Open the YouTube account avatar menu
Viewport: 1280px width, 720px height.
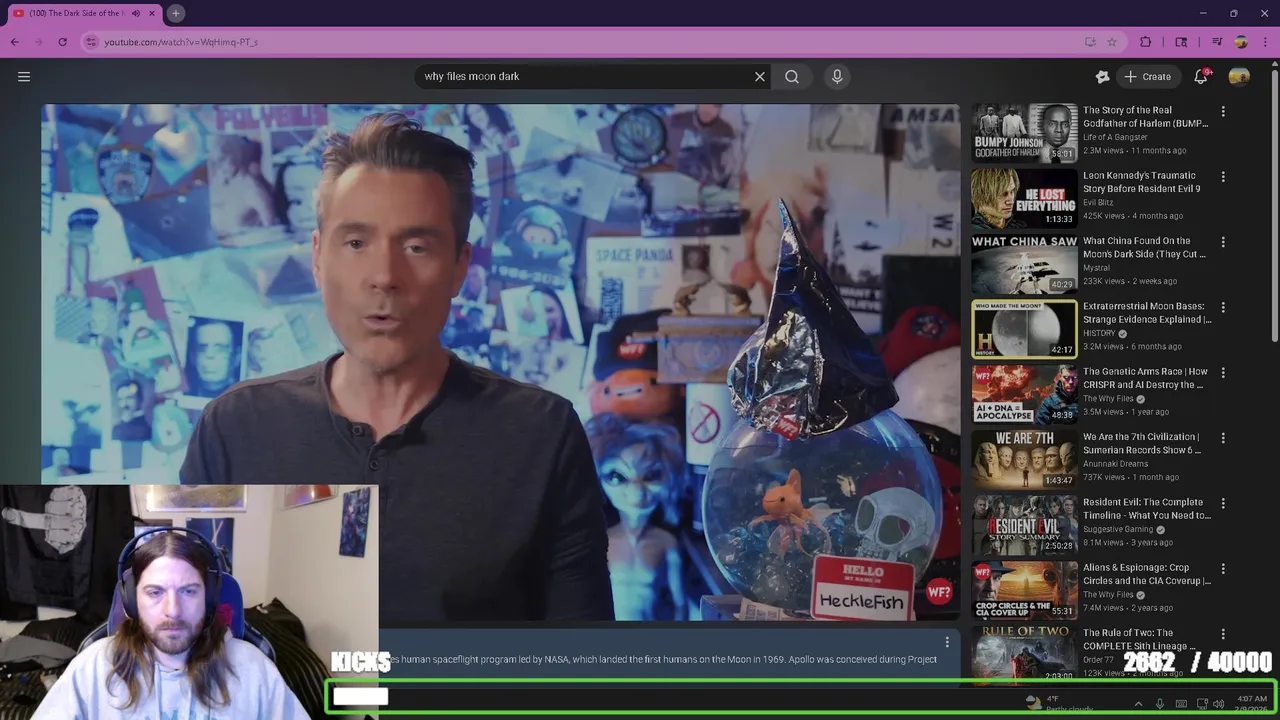(x=1239, y=77)
